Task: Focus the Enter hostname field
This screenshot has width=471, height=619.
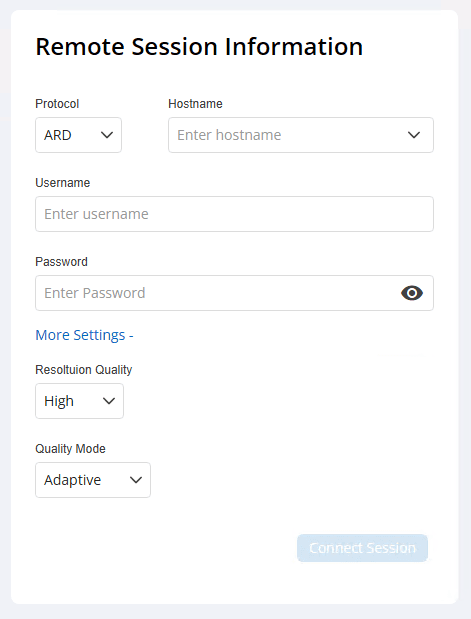Action: pos(301,135)
